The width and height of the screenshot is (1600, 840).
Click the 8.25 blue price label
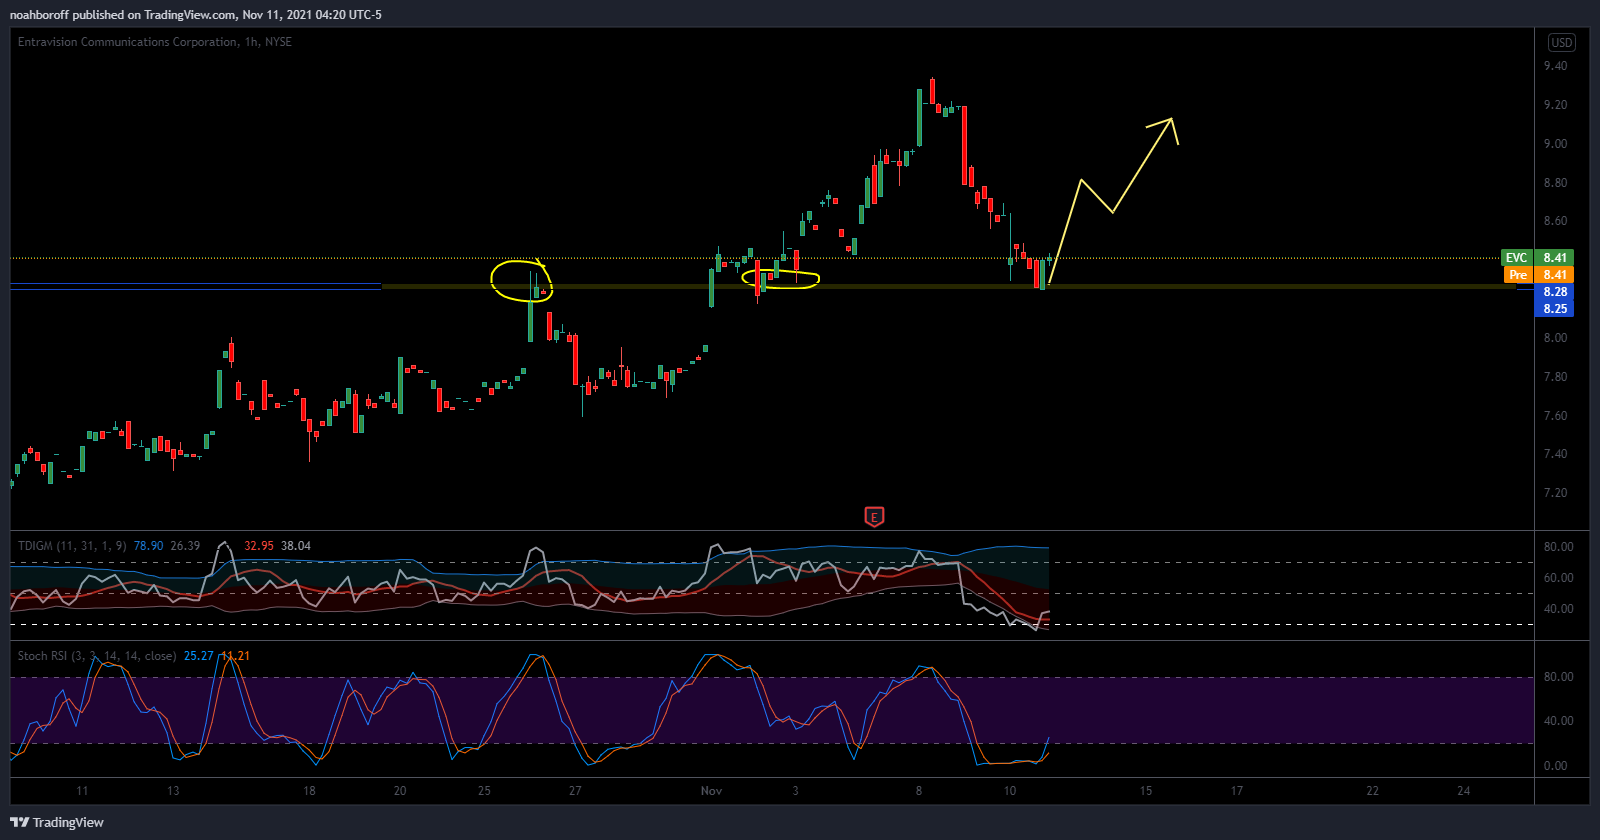[1554, 309]
